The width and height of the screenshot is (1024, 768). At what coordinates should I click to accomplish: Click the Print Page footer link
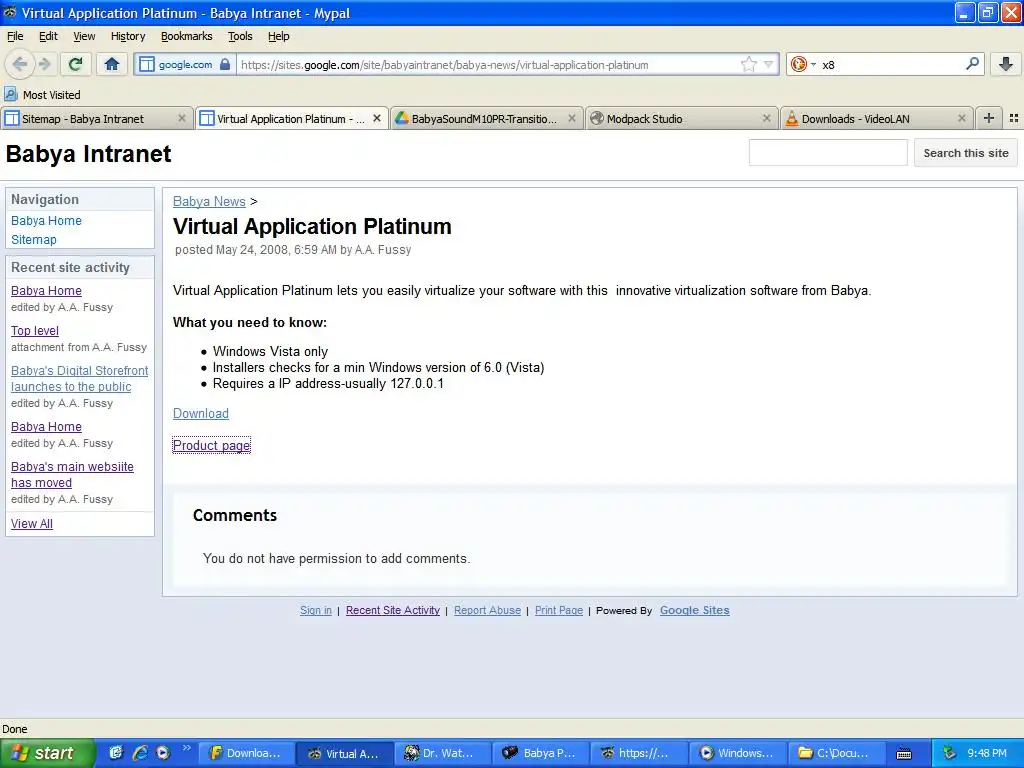(x=558, y=610)
